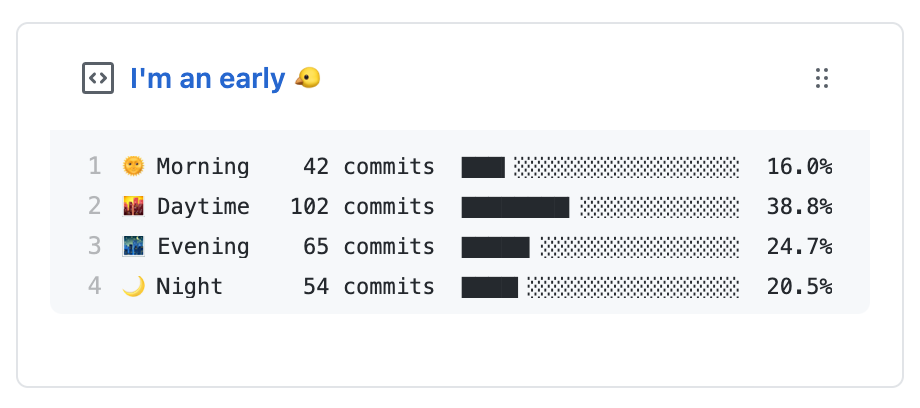Click the Evening commits progress bar
Image resolution: width=920 pixels, height=408 pixels.
click(600, 247)
